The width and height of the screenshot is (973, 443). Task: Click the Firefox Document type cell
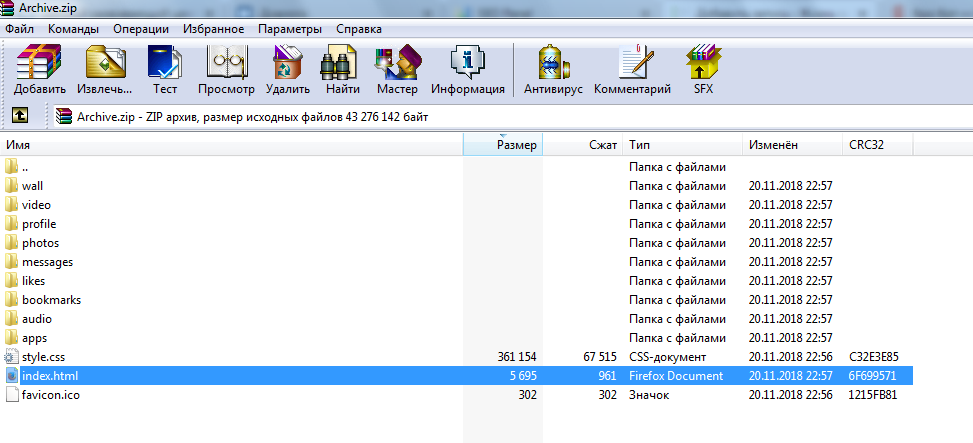click(676, 376)
